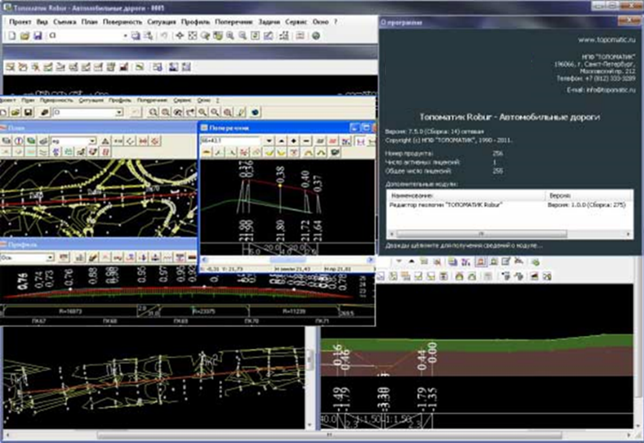The width and height of the screenshot is (644, 443).
Task: Open the Поперечник menu in main menu bar
Action: point(233,22)
